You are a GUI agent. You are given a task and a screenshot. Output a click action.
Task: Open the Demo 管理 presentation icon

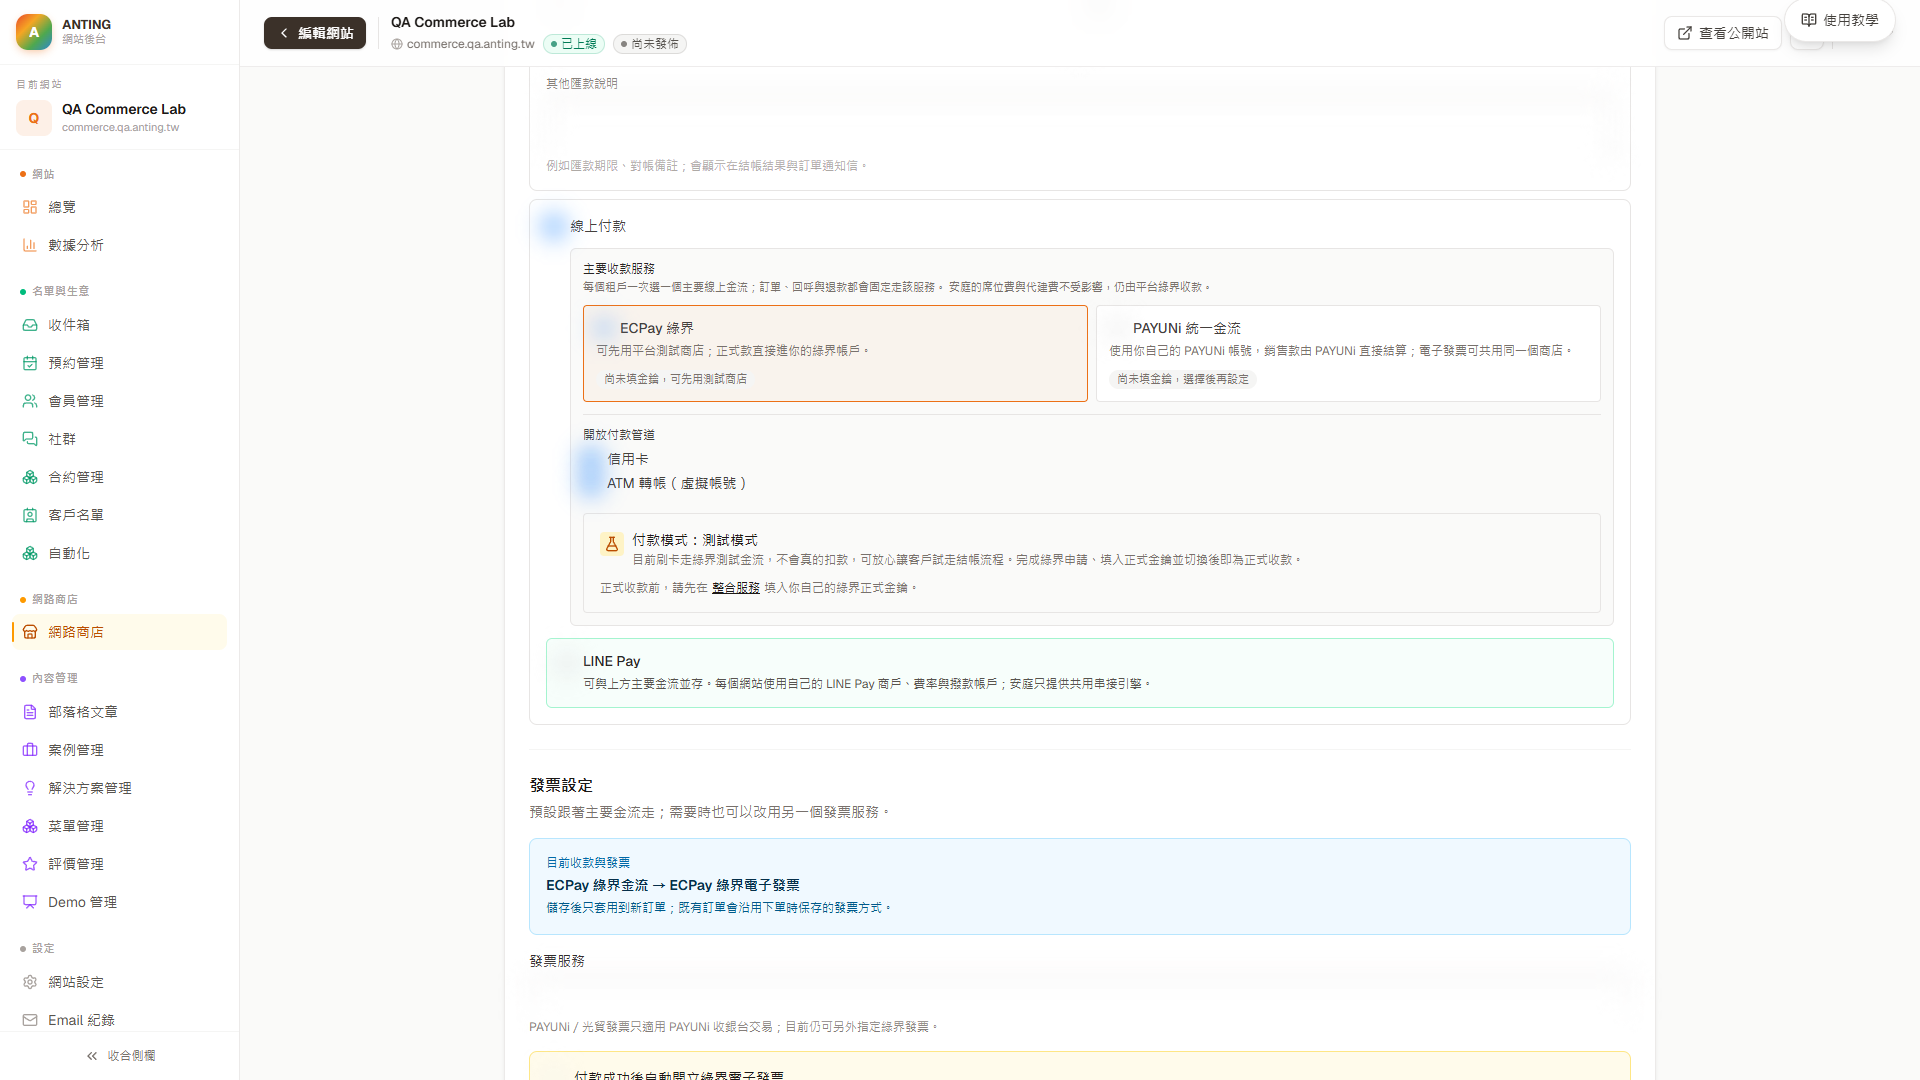click(30, 902)
